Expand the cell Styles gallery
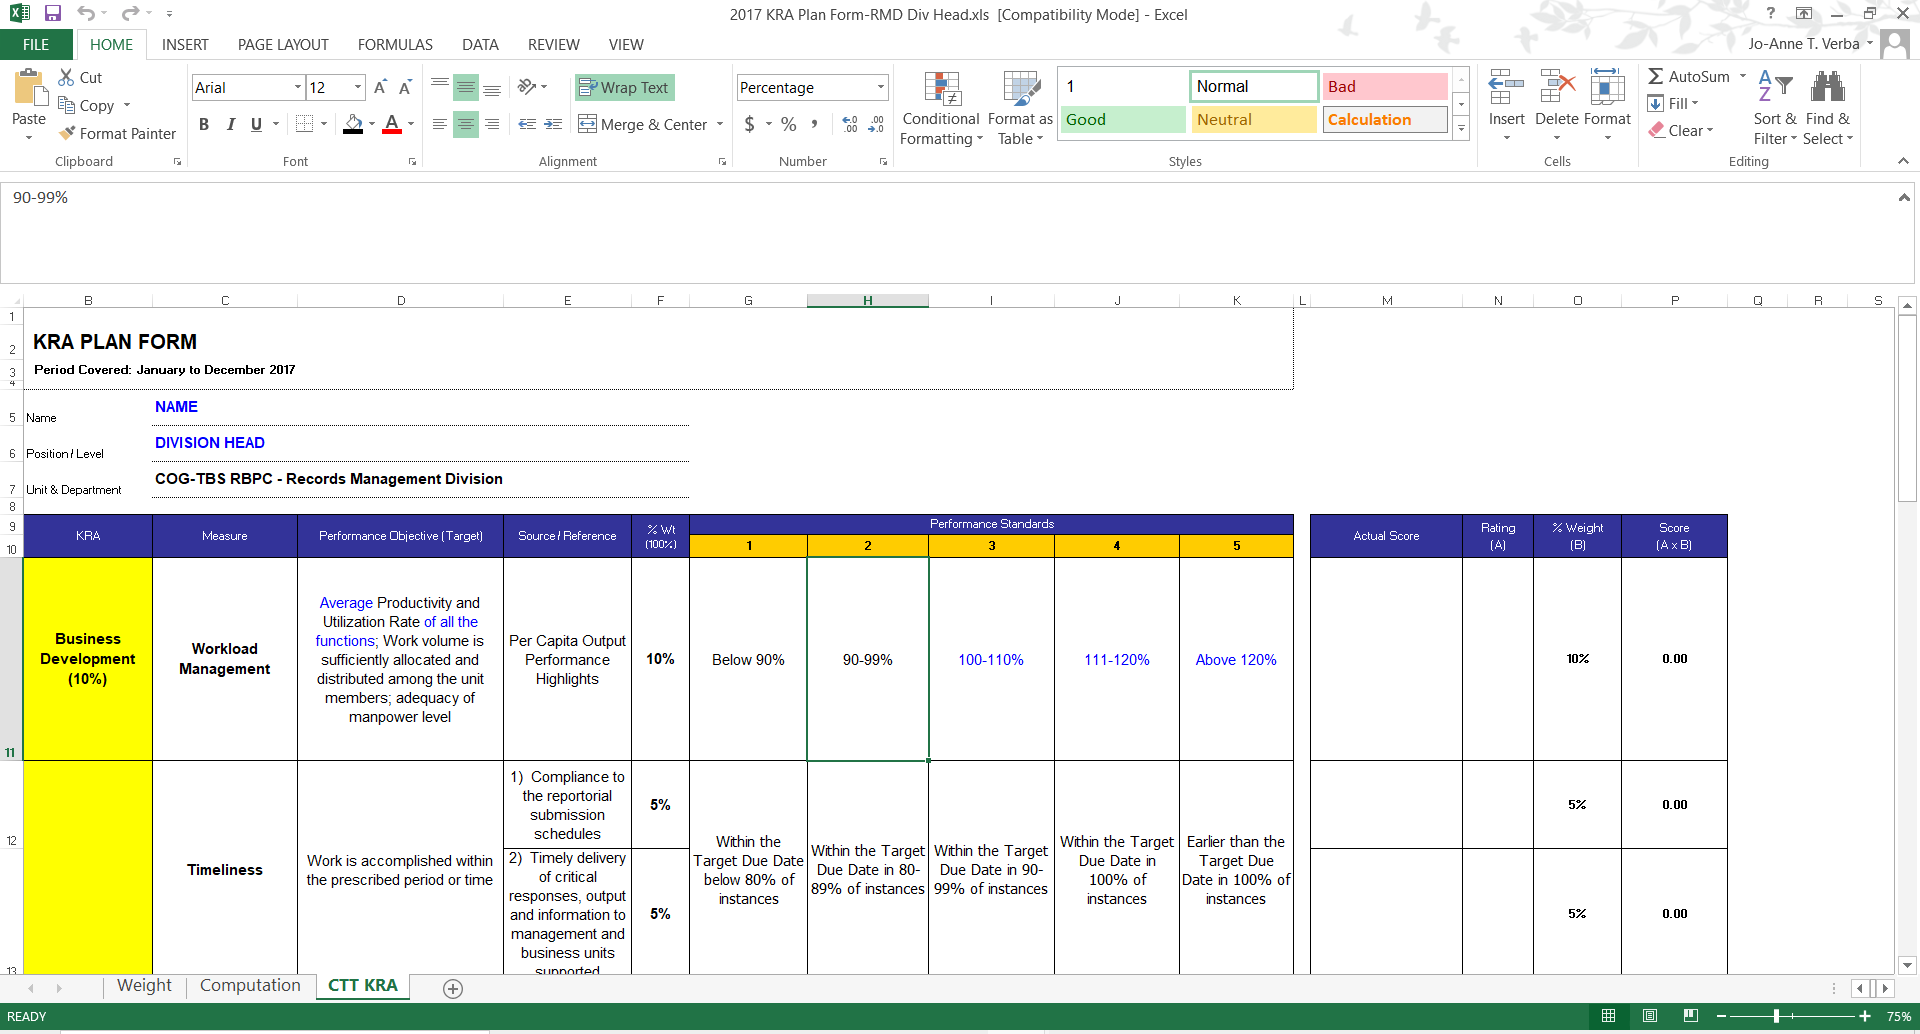The image size is (1920, 1034). pyautogui.click(x=1461, y=128)
